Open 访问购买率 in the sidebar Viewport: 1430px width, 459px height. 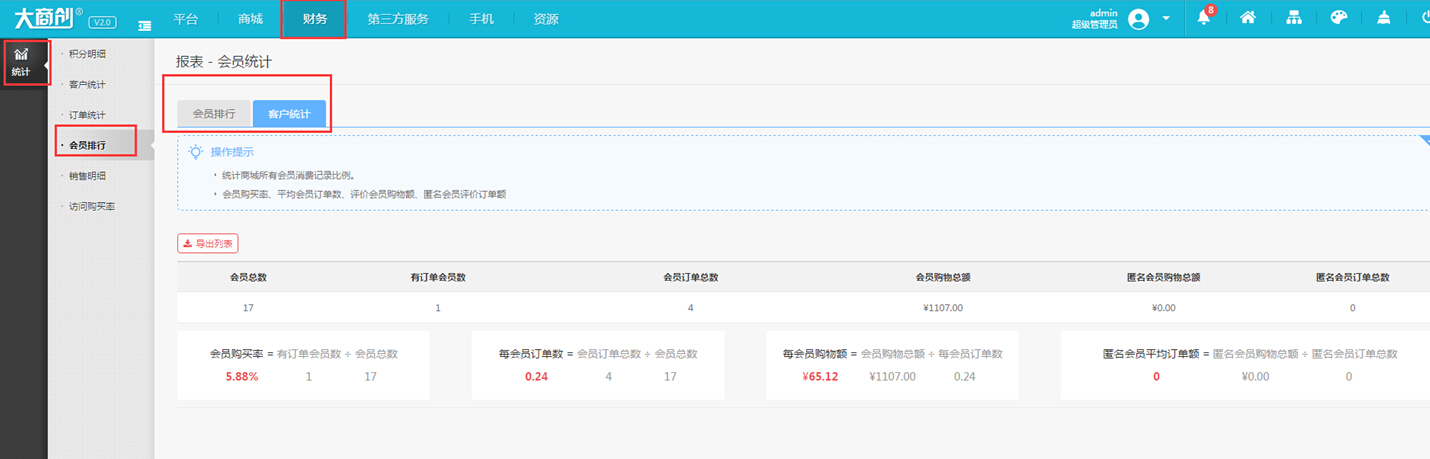(90, 206)
